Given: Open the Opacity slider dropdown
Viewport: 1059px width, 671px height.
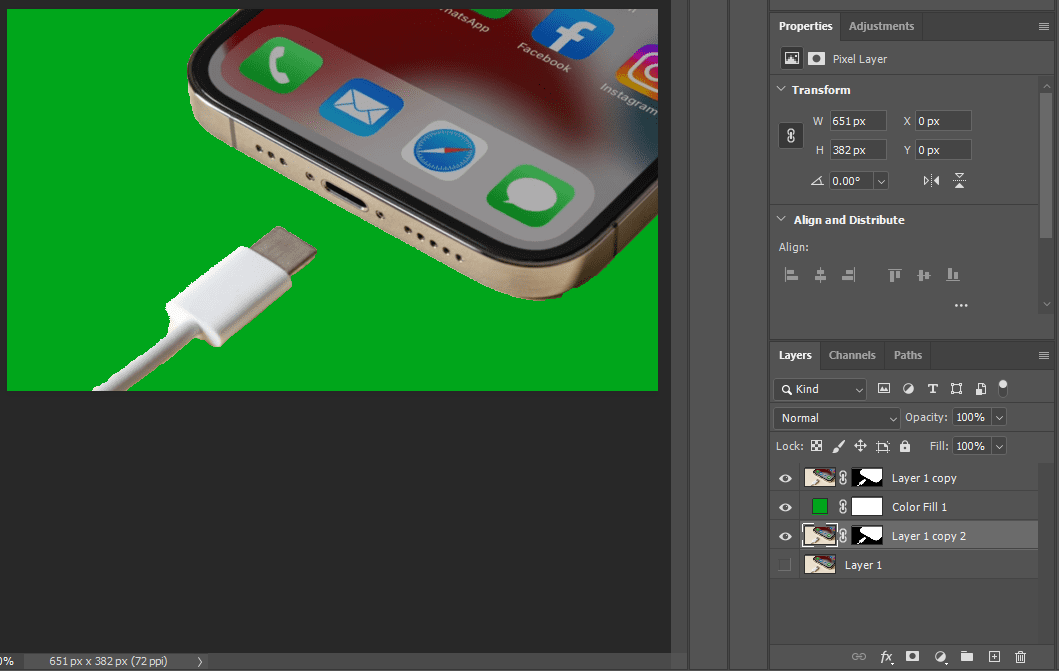Looking at the screenshot, I should (999, 417).
